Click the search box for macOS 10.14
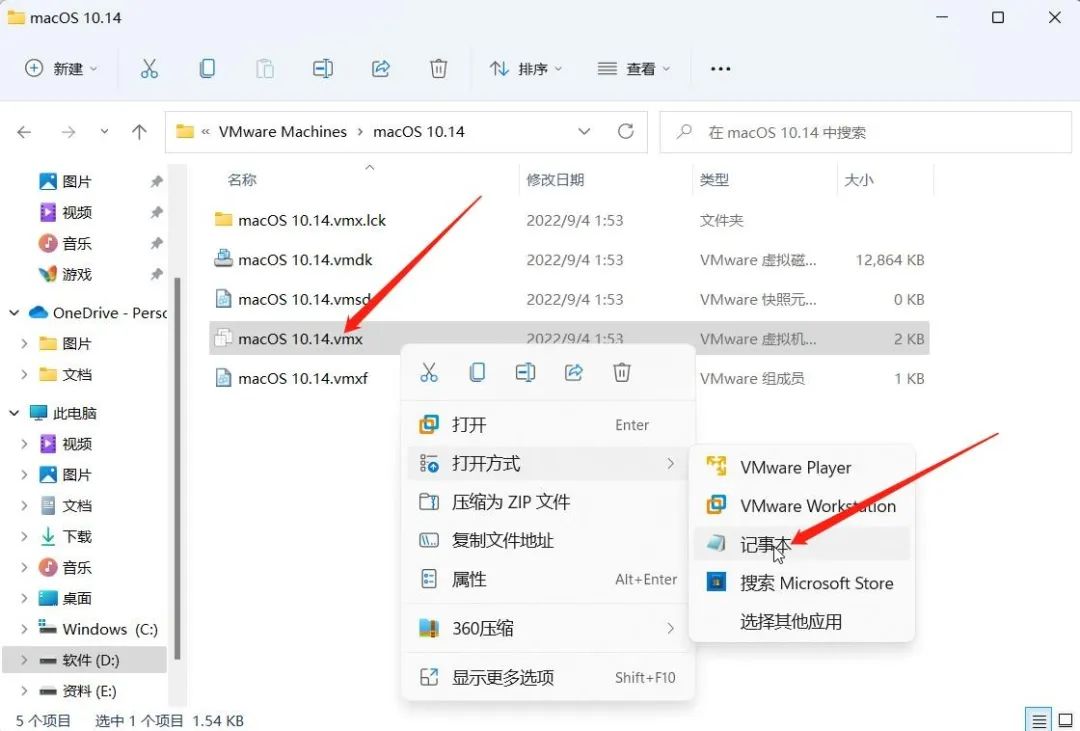Viewport: 1080px width, 731px height. tap(865, 132)
